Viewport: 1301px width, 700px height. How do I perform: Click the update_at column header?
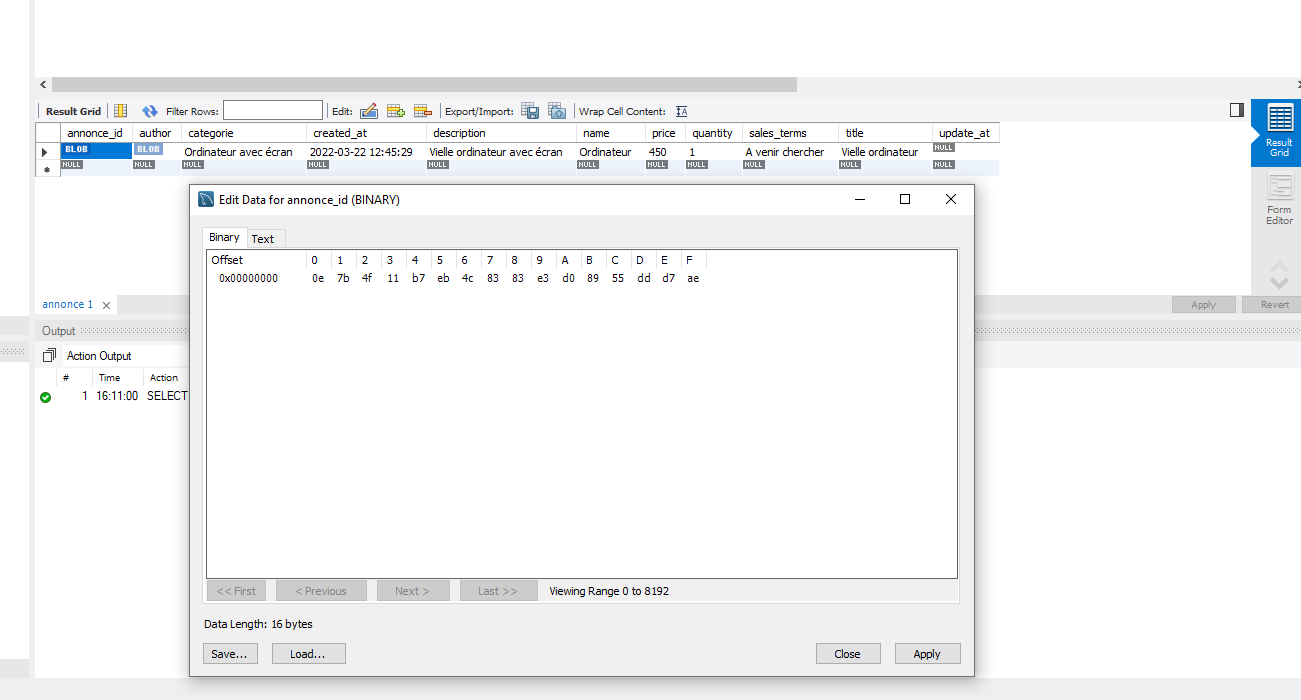pos(964,133)
